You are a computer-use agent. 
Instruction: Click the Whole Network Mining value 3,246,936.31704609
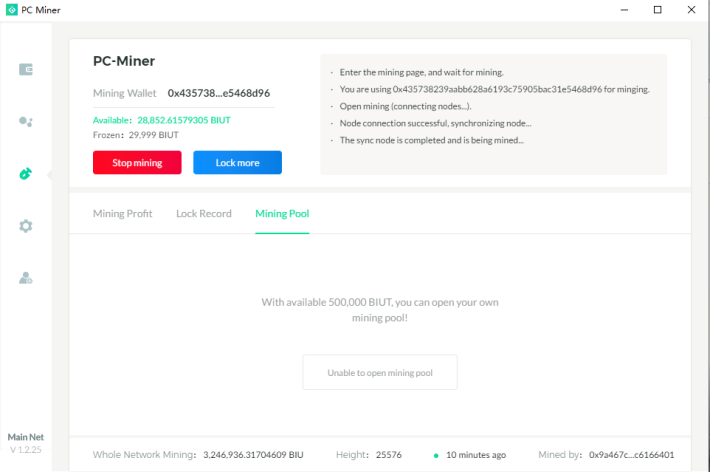(x=253, y=455)
